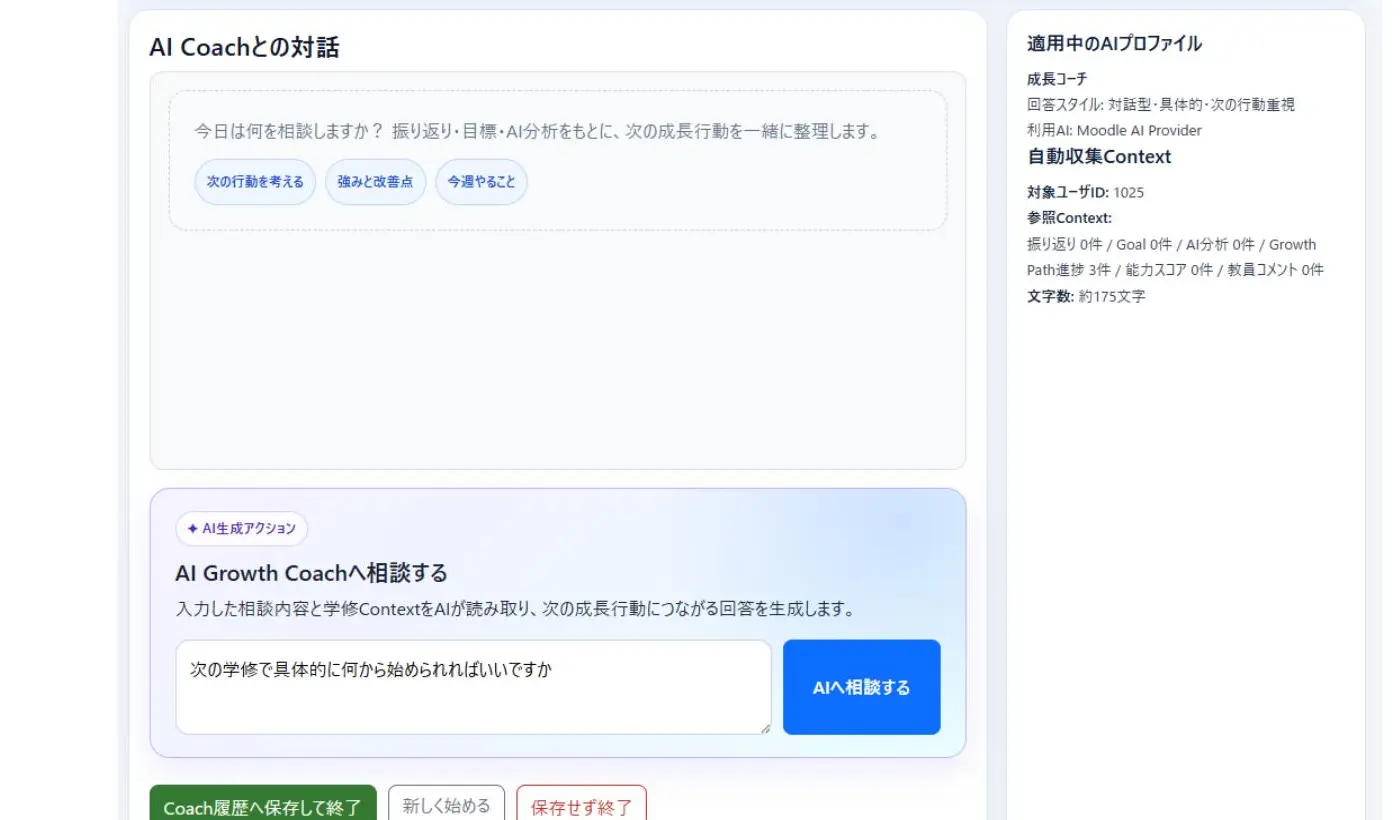This screenshot has width=1400, height=820.
Task: Click the 成長コーチ profile name
Action: click(1057, 79)
